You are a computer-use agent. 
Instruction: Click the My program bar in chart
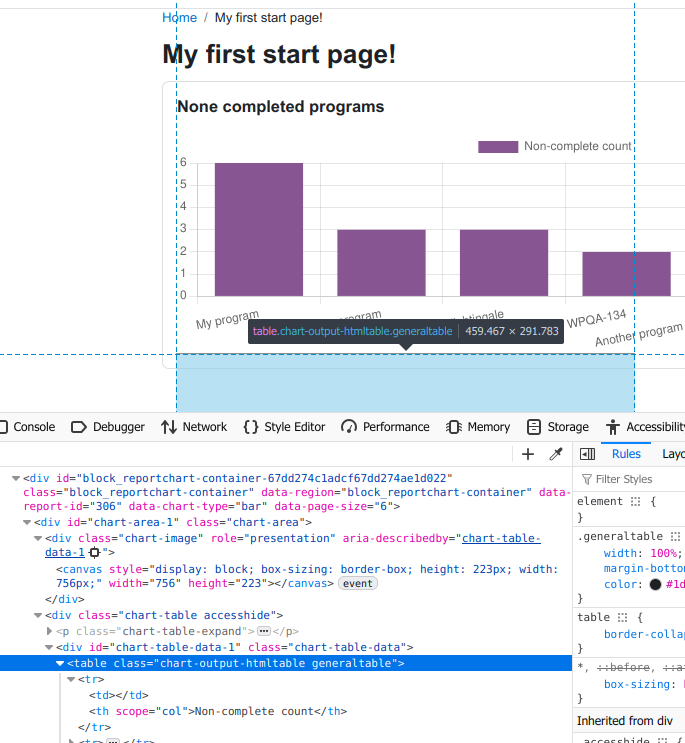click(259, 229)
